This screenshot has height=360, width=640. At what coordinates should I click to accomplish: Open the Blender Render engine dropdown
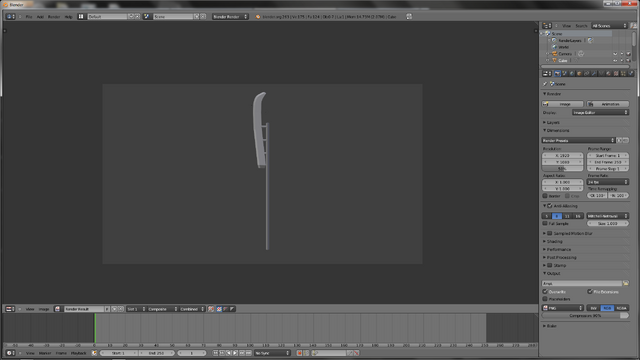230,17
